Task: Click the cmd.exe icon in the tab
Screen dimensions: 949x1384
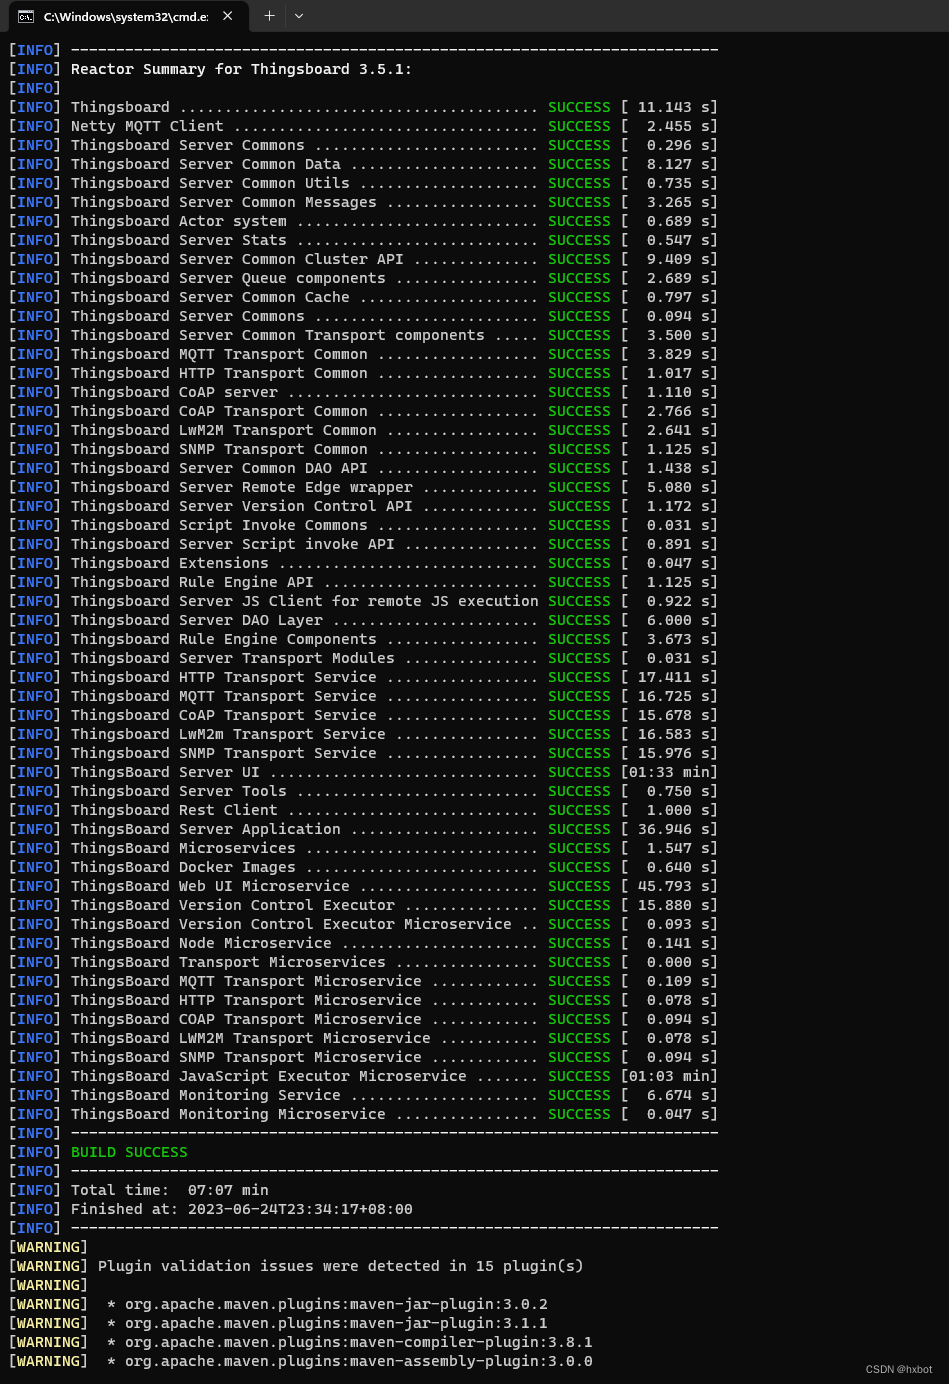Action: 26,16
